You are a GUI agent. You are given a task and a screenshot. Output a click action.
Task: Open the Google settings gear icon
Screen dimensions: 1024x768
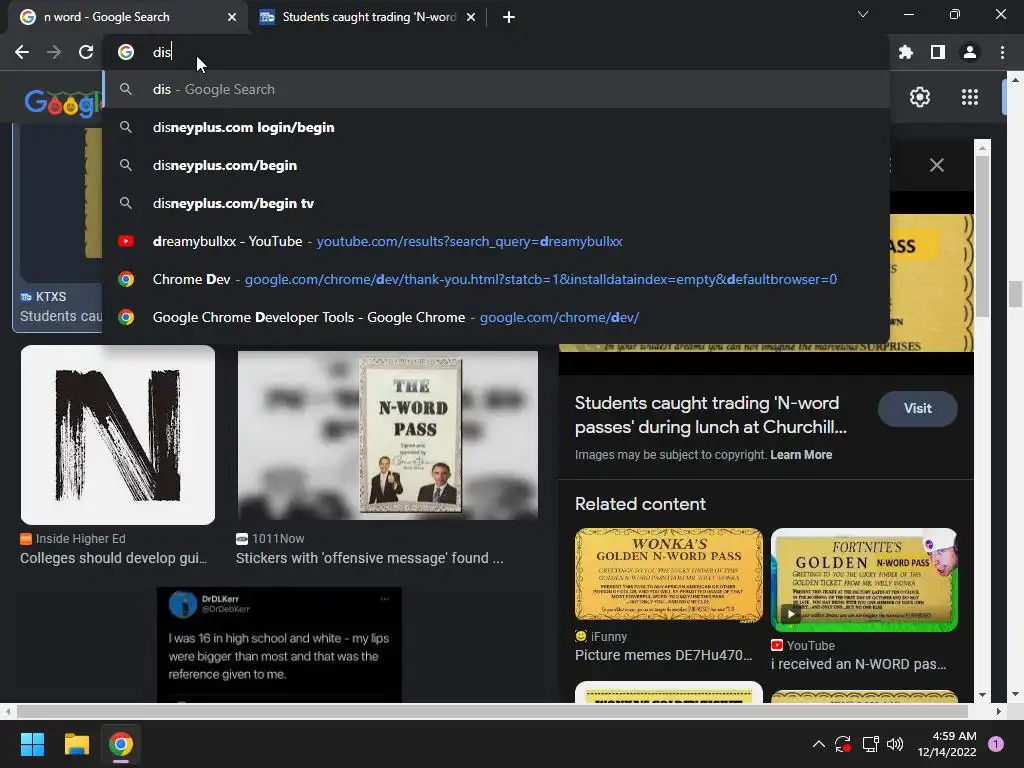(x=920, y=97)
